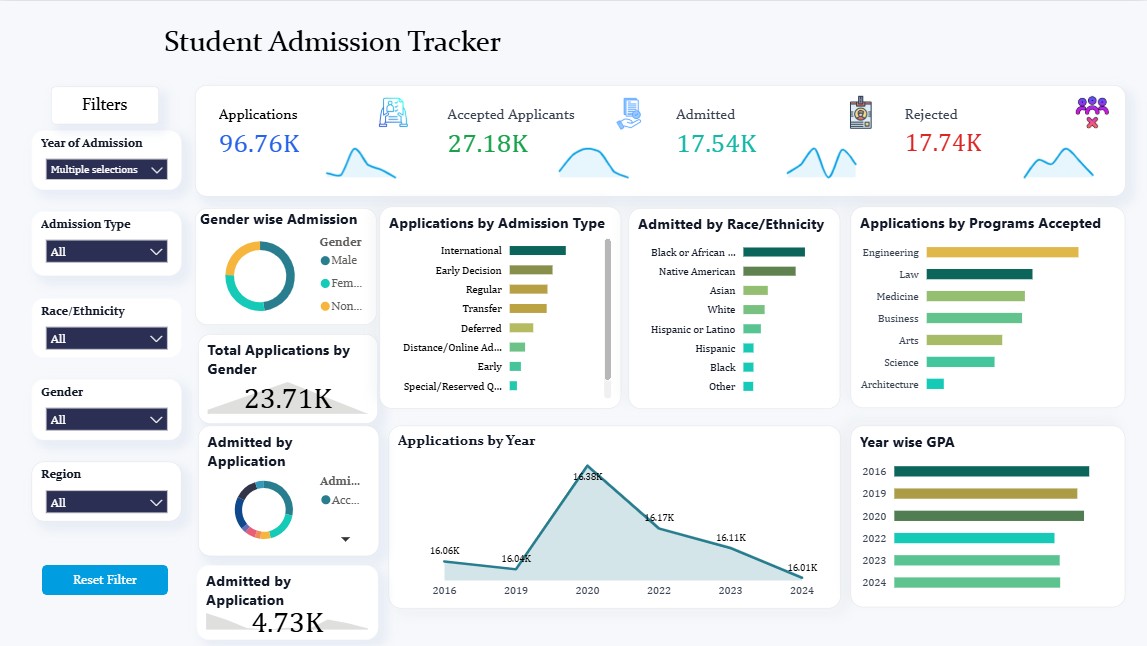Viewport: 1147px width, 646px height.
Task: Click the 16.06K data label
Action: [445, 550]
